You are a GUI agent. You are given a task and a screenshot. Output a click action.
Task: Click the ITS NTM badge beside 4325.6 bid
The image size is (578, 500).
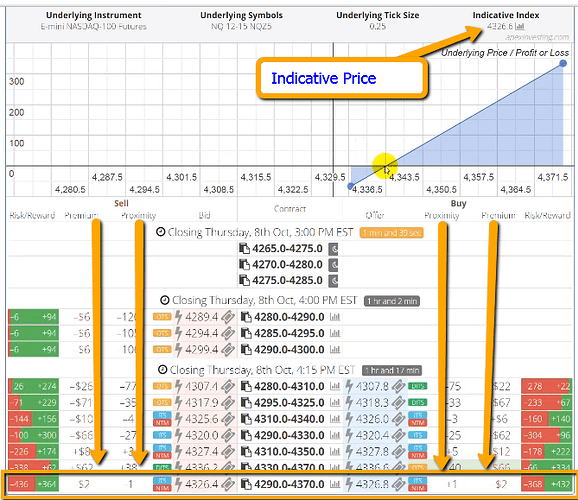point(162,419)
